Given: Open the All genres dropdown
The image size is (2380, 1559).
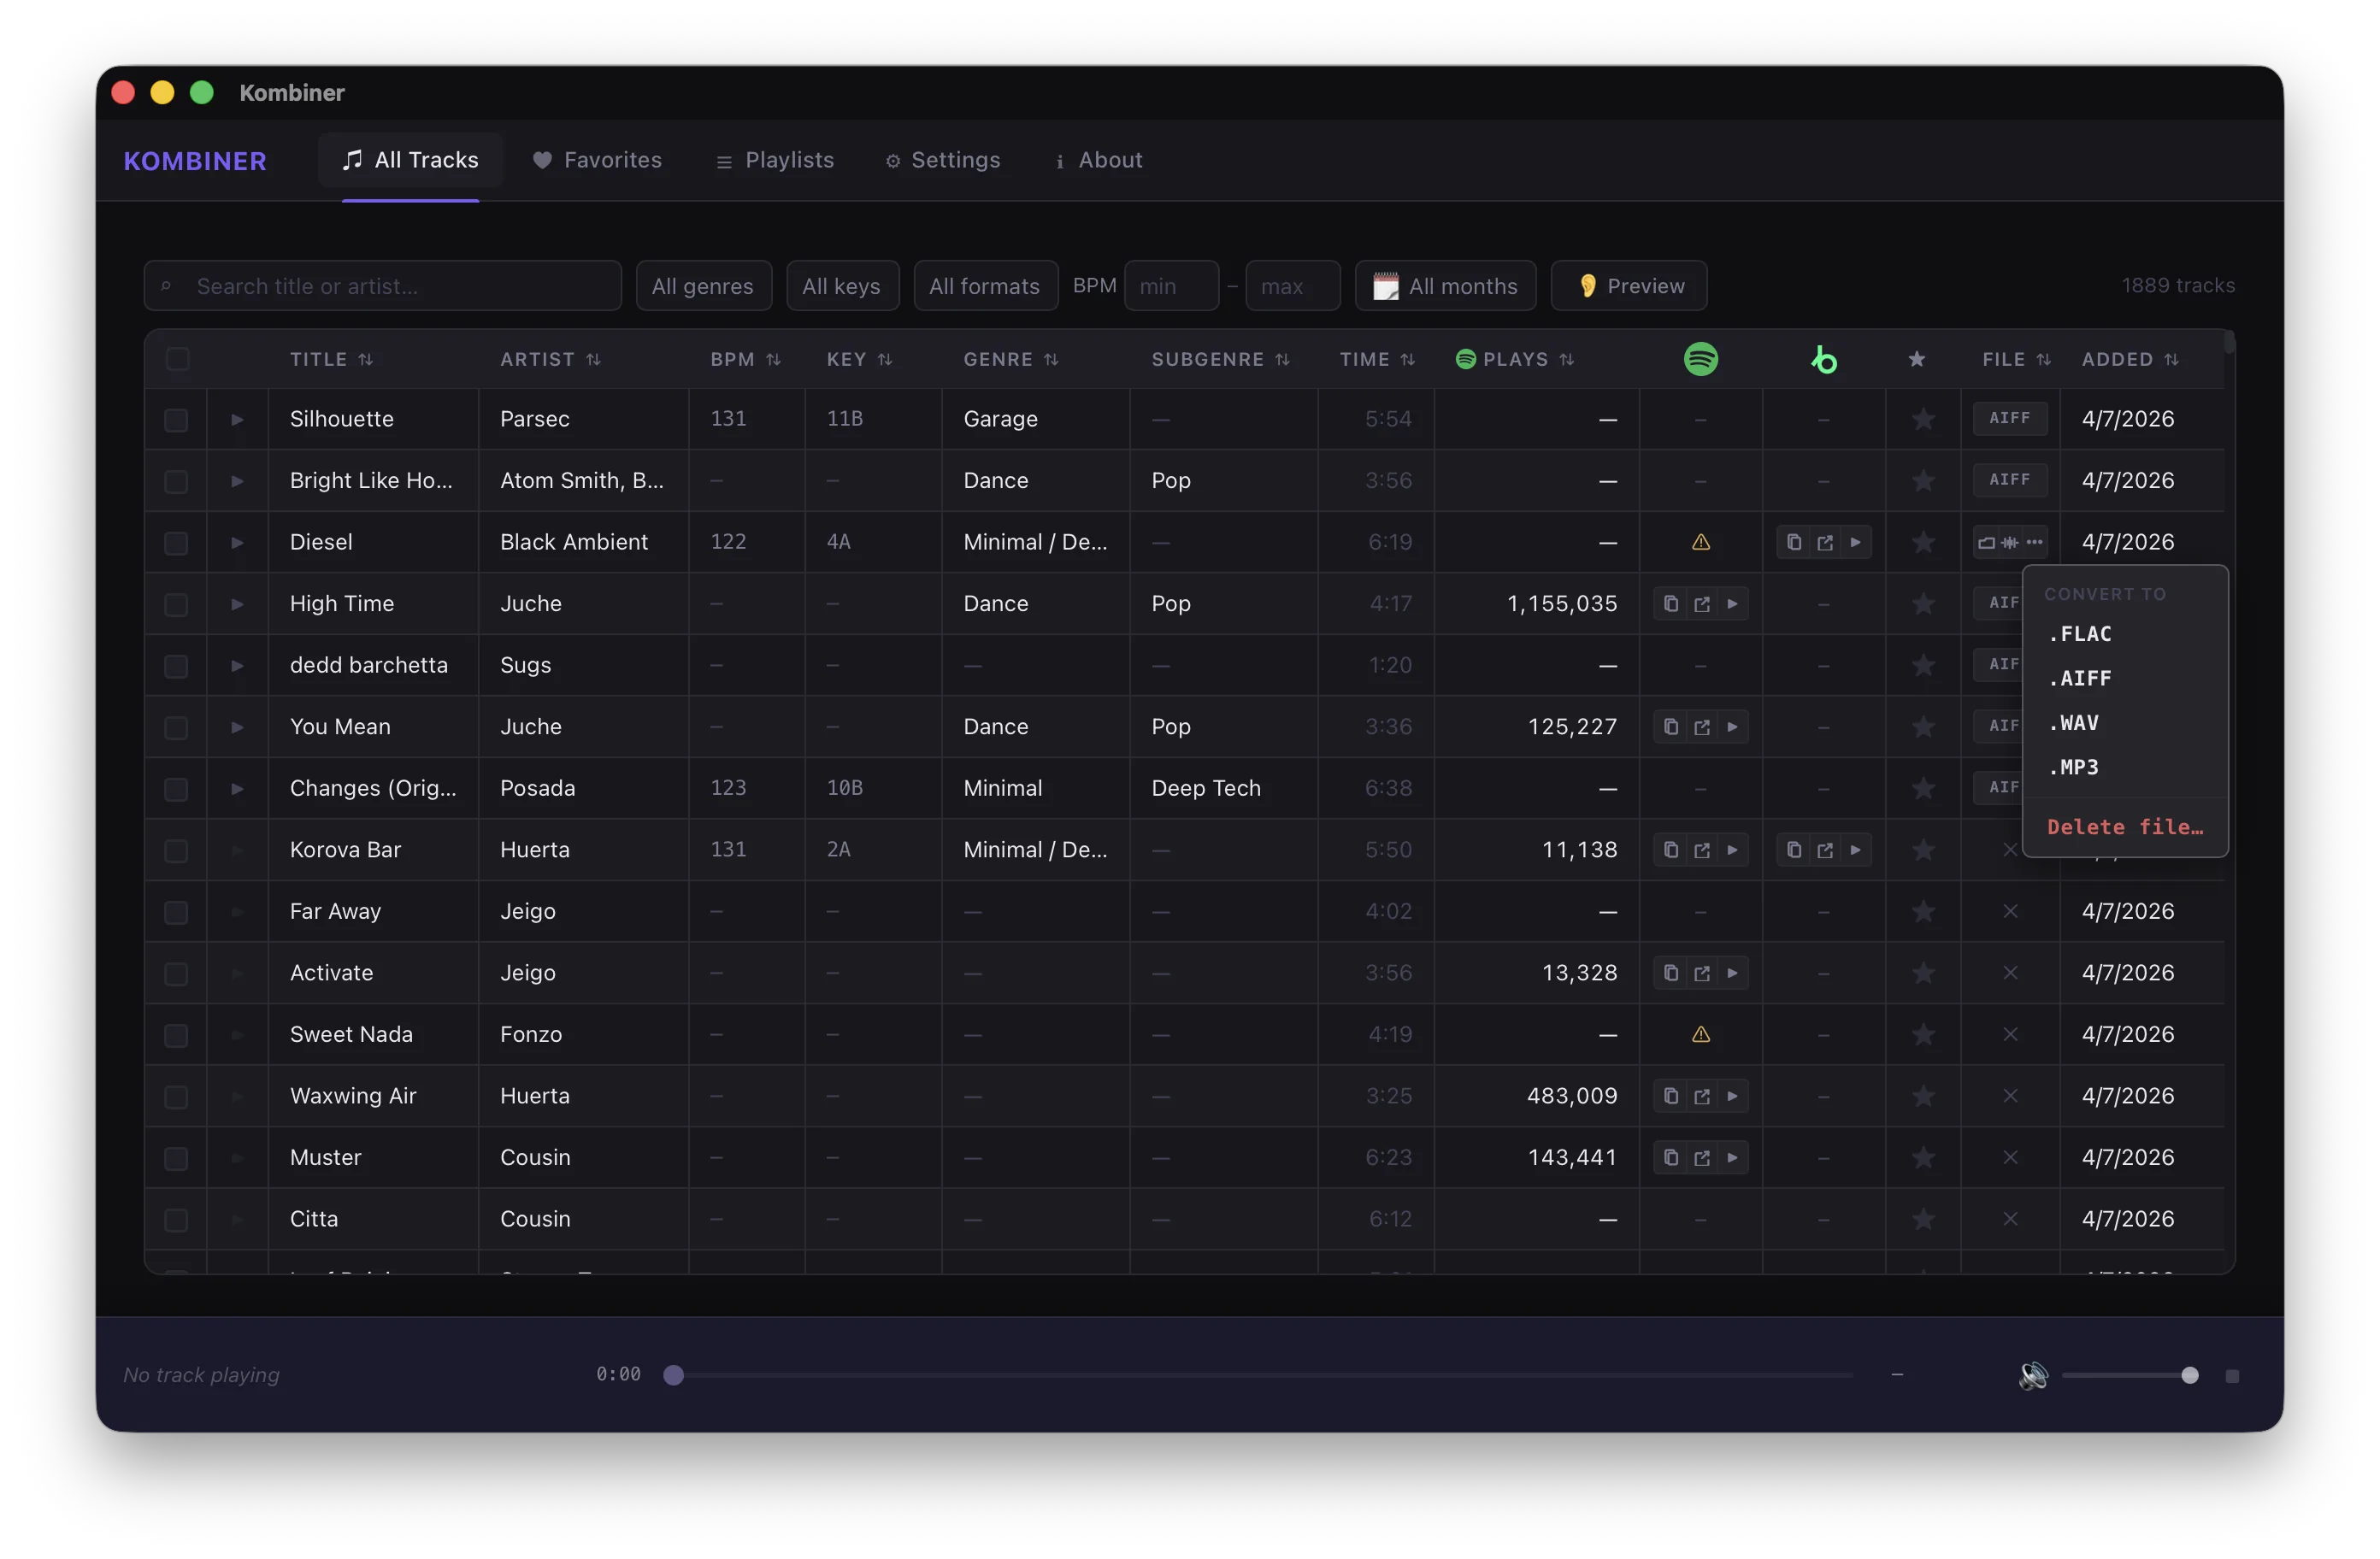Looking at the screenshot, I should click(703, 286).
